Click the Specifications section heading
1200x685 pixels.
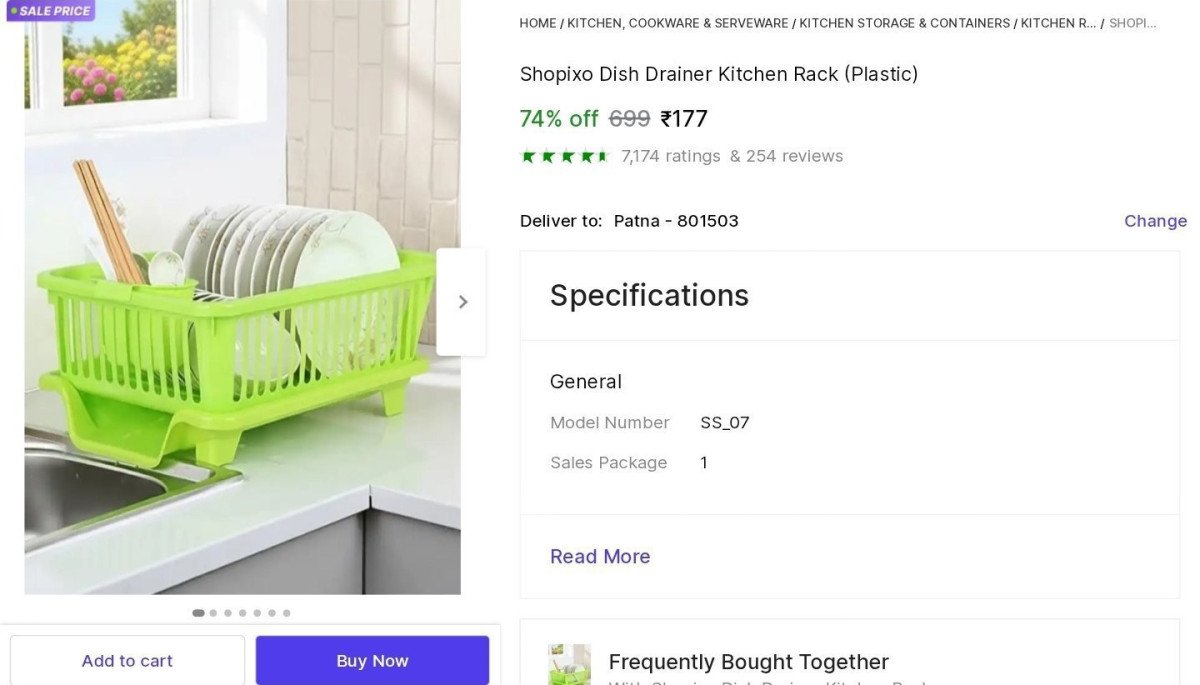[x=649, y=296]
